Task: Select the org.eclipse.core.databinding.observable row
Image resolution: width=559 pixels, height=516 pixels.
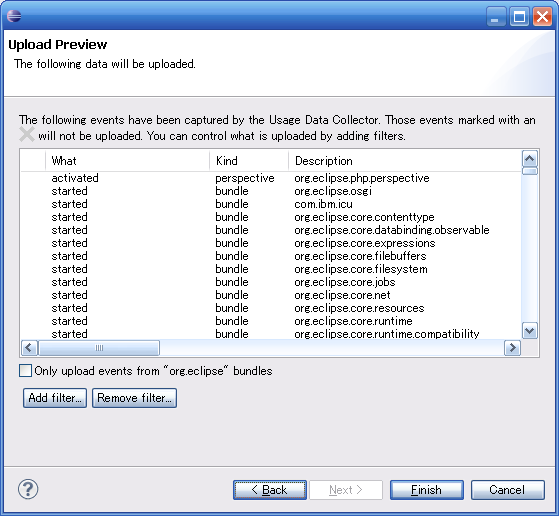Action: pyautogui.click(x=271, y=230)
